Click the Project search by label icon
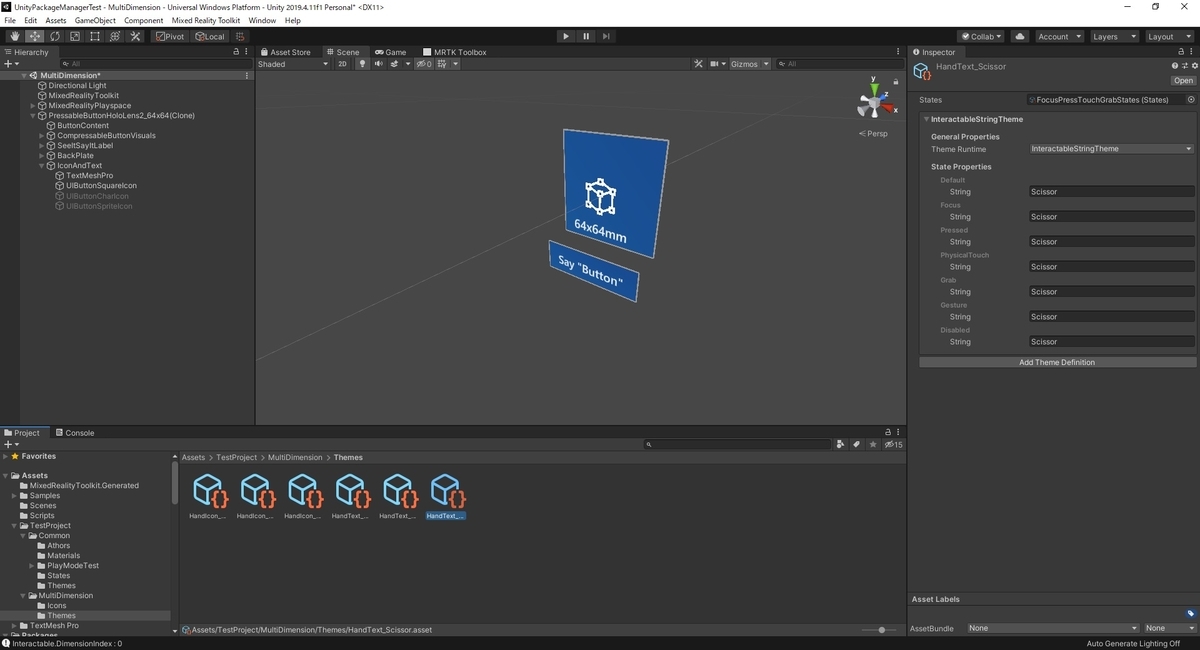 click(857, 444)
